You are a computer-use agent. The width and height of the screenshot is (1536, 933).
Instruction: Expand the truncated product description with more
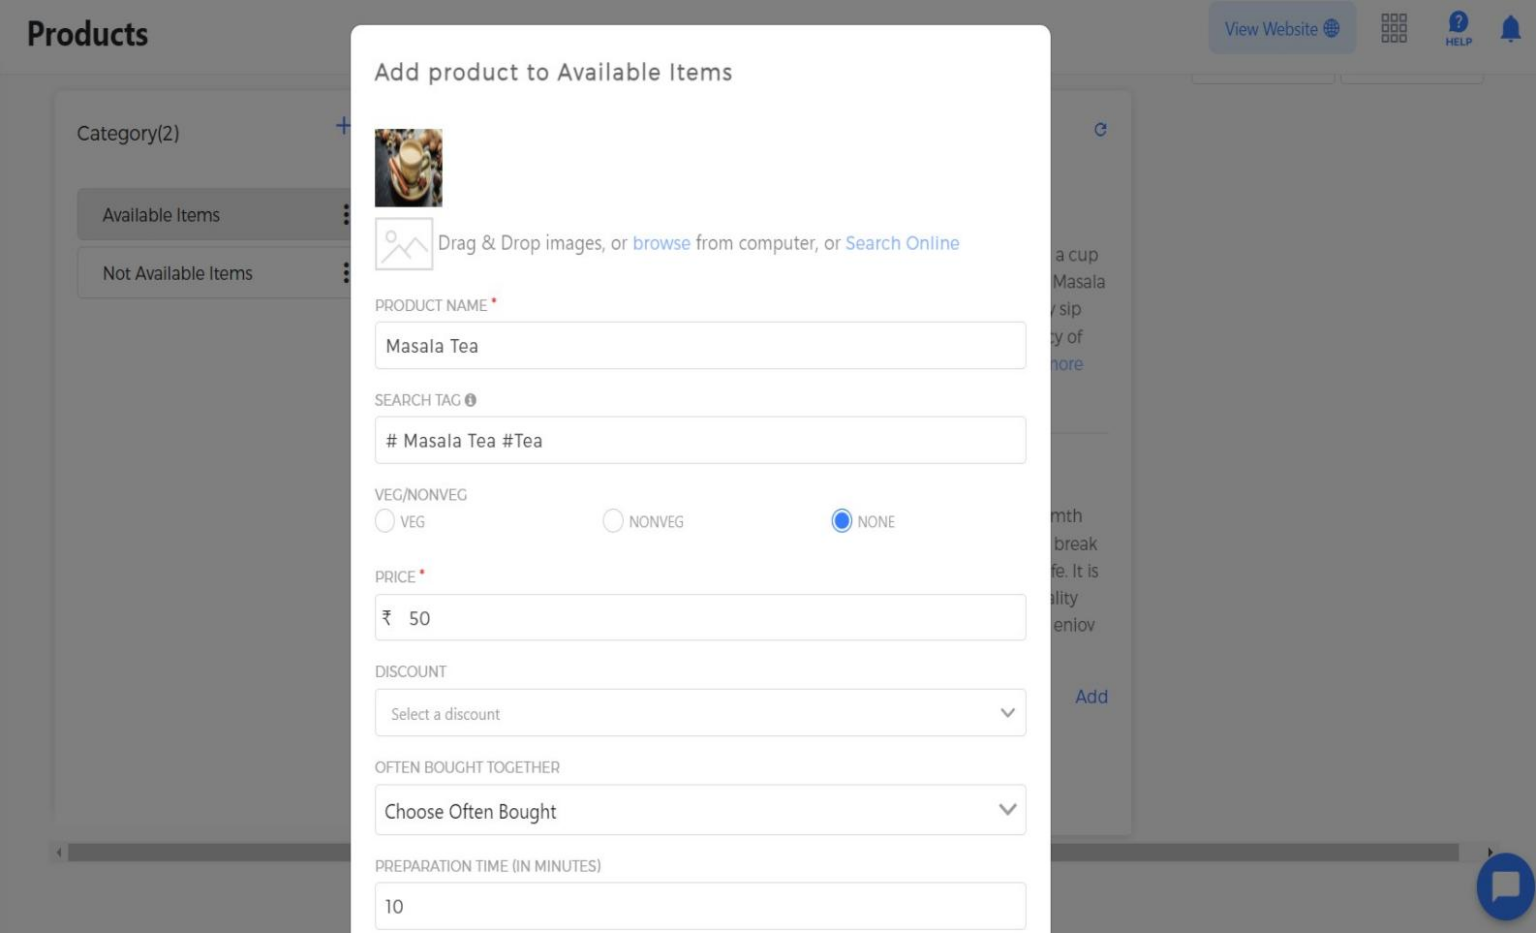1066,364
